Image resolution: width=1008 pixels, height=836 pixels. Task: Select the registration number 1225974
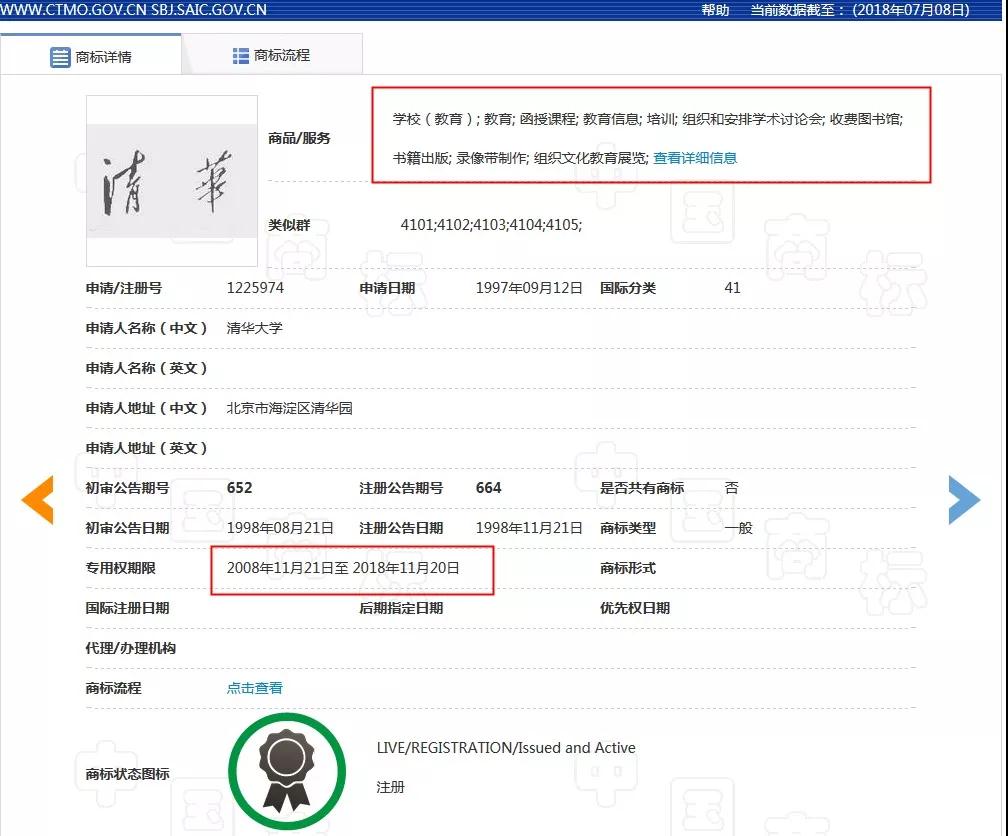click(x=255, y=287)
